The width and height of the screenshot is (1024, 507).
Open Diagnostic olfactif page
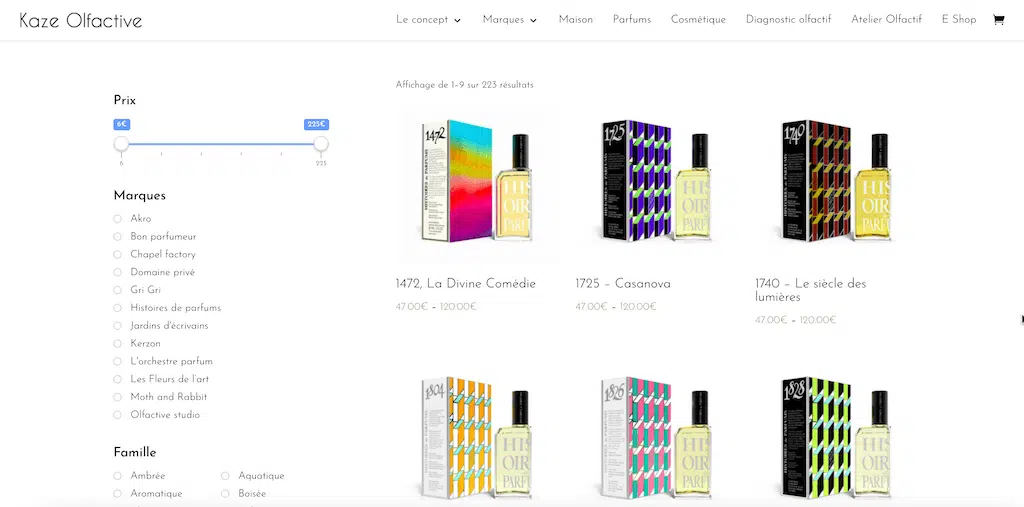point(788,20)
